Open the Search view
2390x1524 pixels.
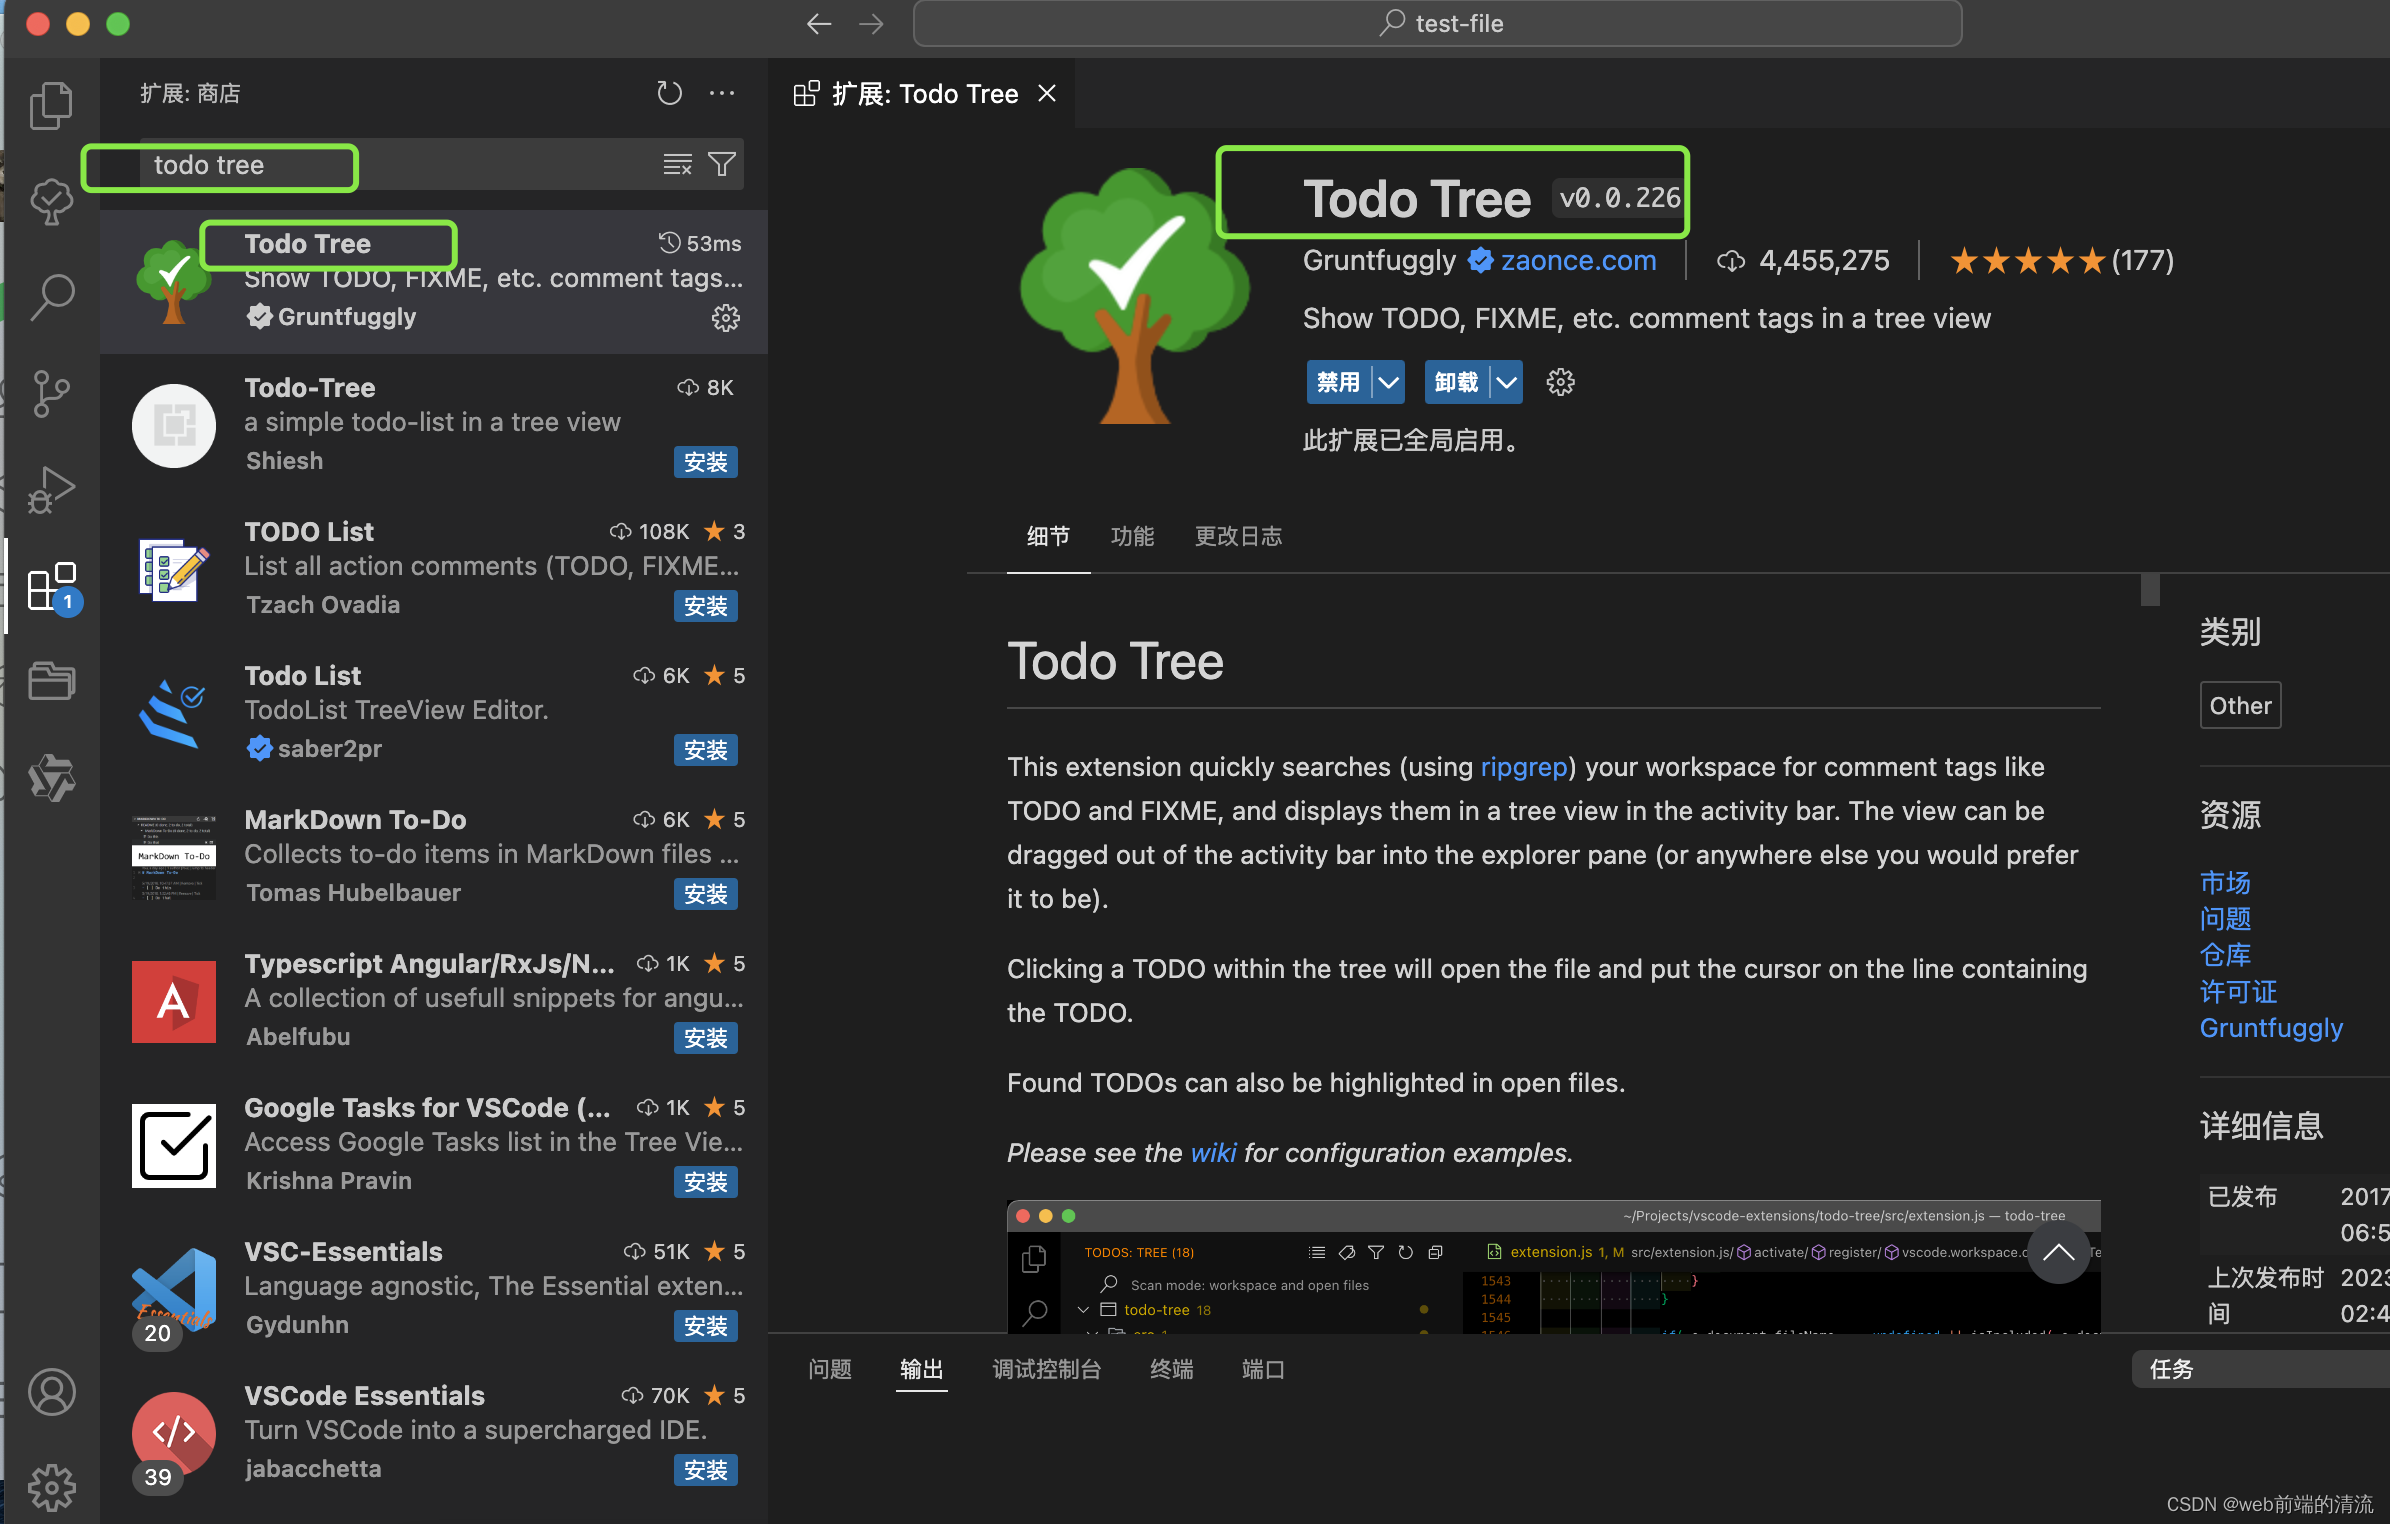(51, 296)
